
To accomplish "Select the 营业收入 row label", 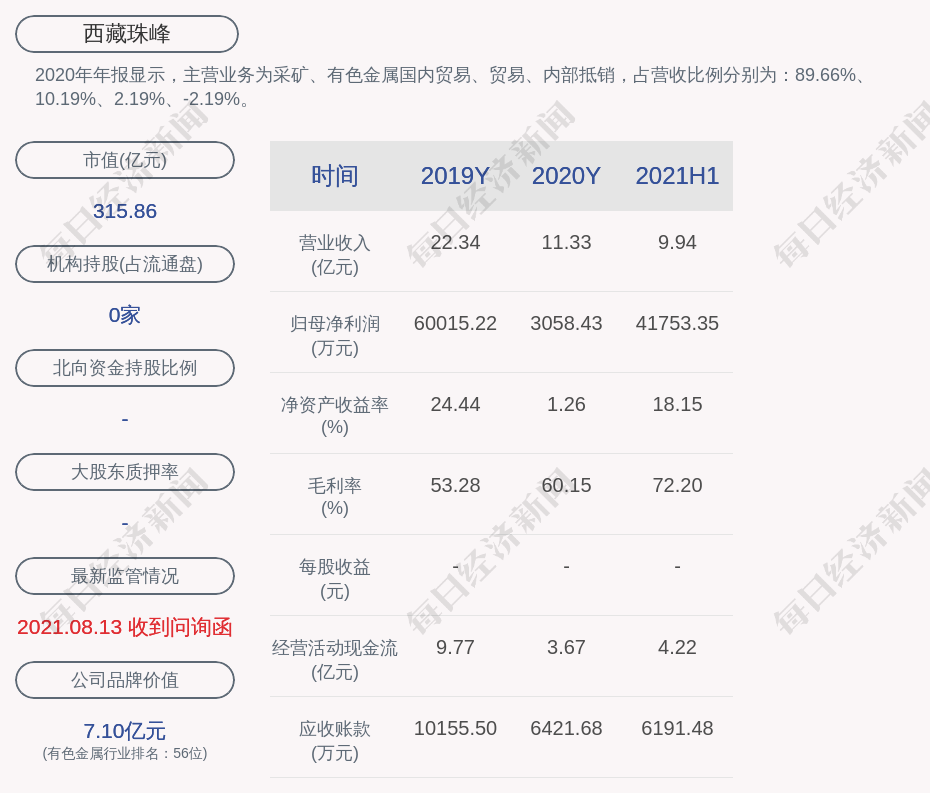I will coord(335,254).
